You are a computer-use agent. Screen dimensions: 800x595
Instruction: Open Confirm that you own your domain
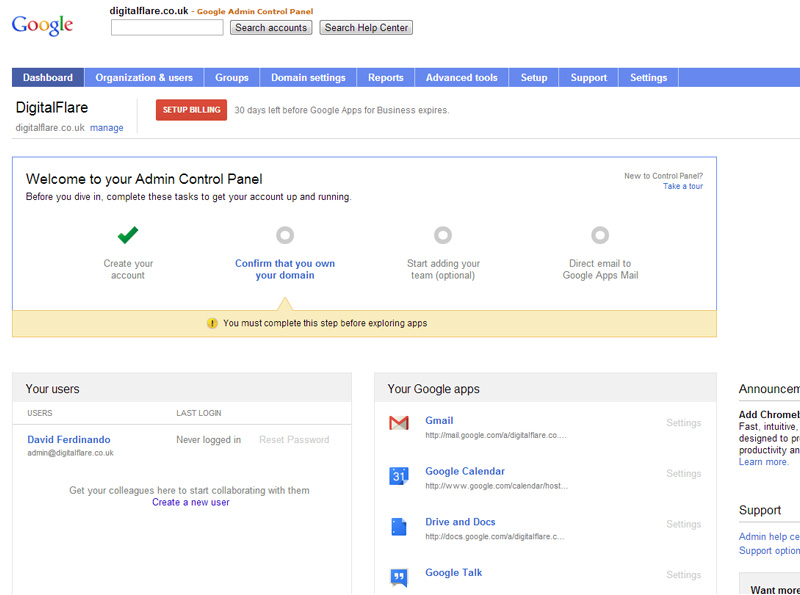[285, 269]
